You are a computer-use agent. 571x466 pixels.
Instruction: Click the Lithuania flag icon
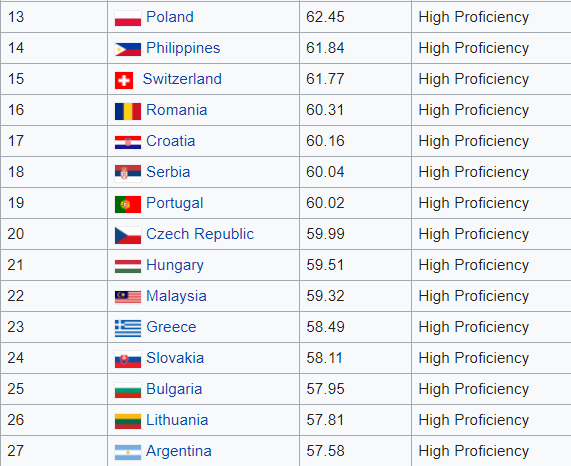click(128, 421)
